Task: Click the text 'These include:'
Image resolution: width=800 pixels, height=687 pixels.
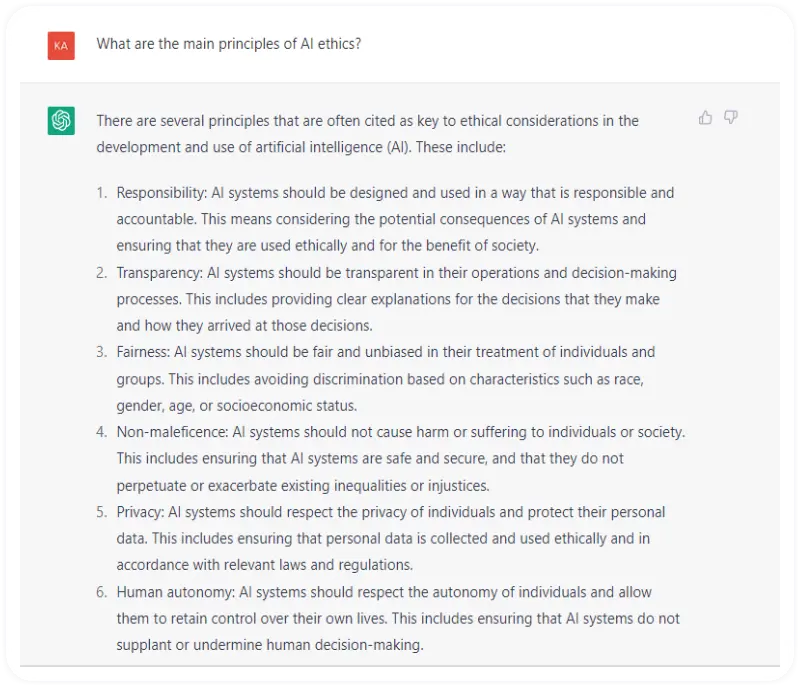Action: 461,147
